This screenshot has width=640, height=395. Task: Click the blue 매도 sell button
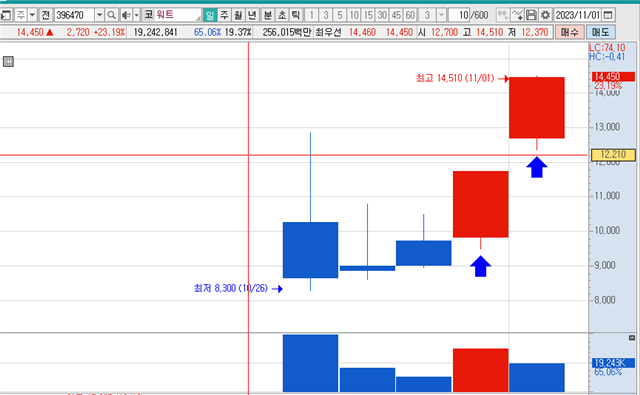[x=600, y=32]
